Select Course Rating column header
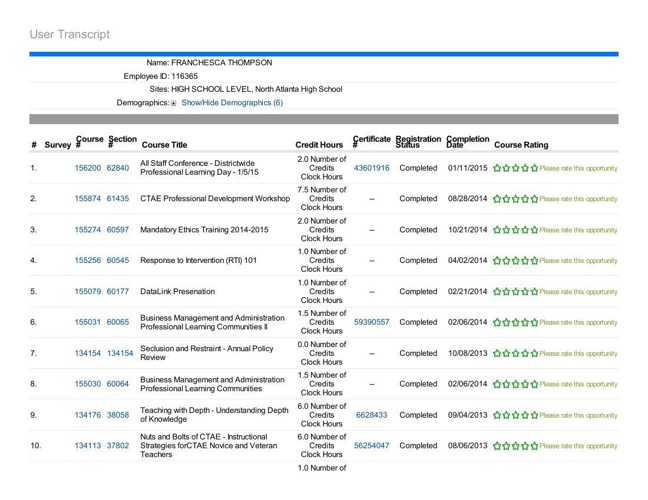This screenshot has width=648, height=500. coord(521,145)
